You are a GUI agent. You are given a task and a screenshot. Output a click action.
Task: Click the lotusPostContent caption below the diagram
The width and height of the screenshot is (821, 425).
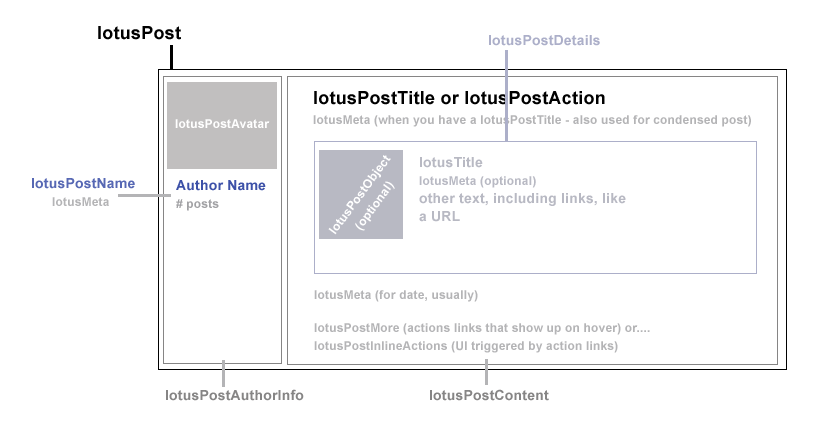click(x=488, y=395)
